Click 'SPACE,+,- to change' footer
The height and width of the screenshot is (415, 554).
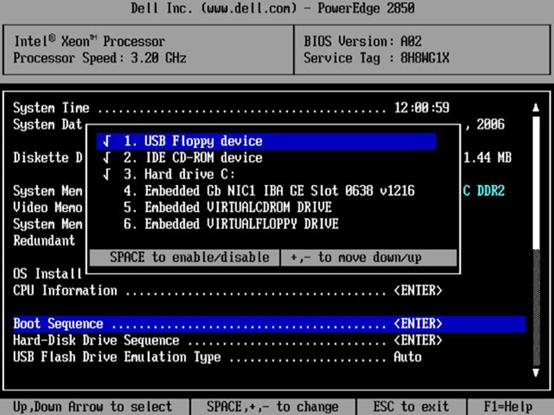coord(272,407)
